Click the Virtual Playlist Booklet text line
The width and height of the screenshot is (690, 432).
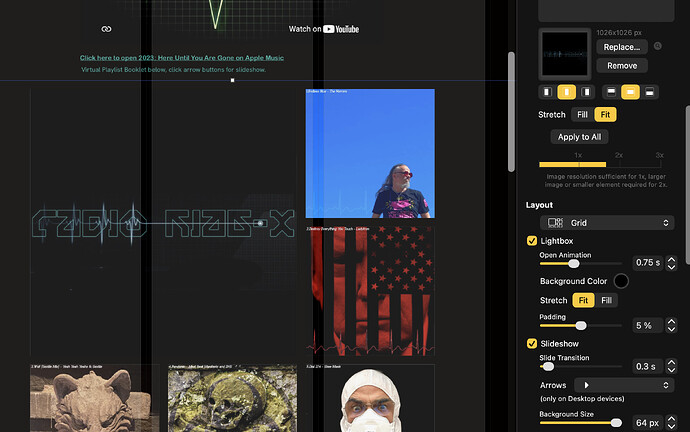(x=173, y=70)
